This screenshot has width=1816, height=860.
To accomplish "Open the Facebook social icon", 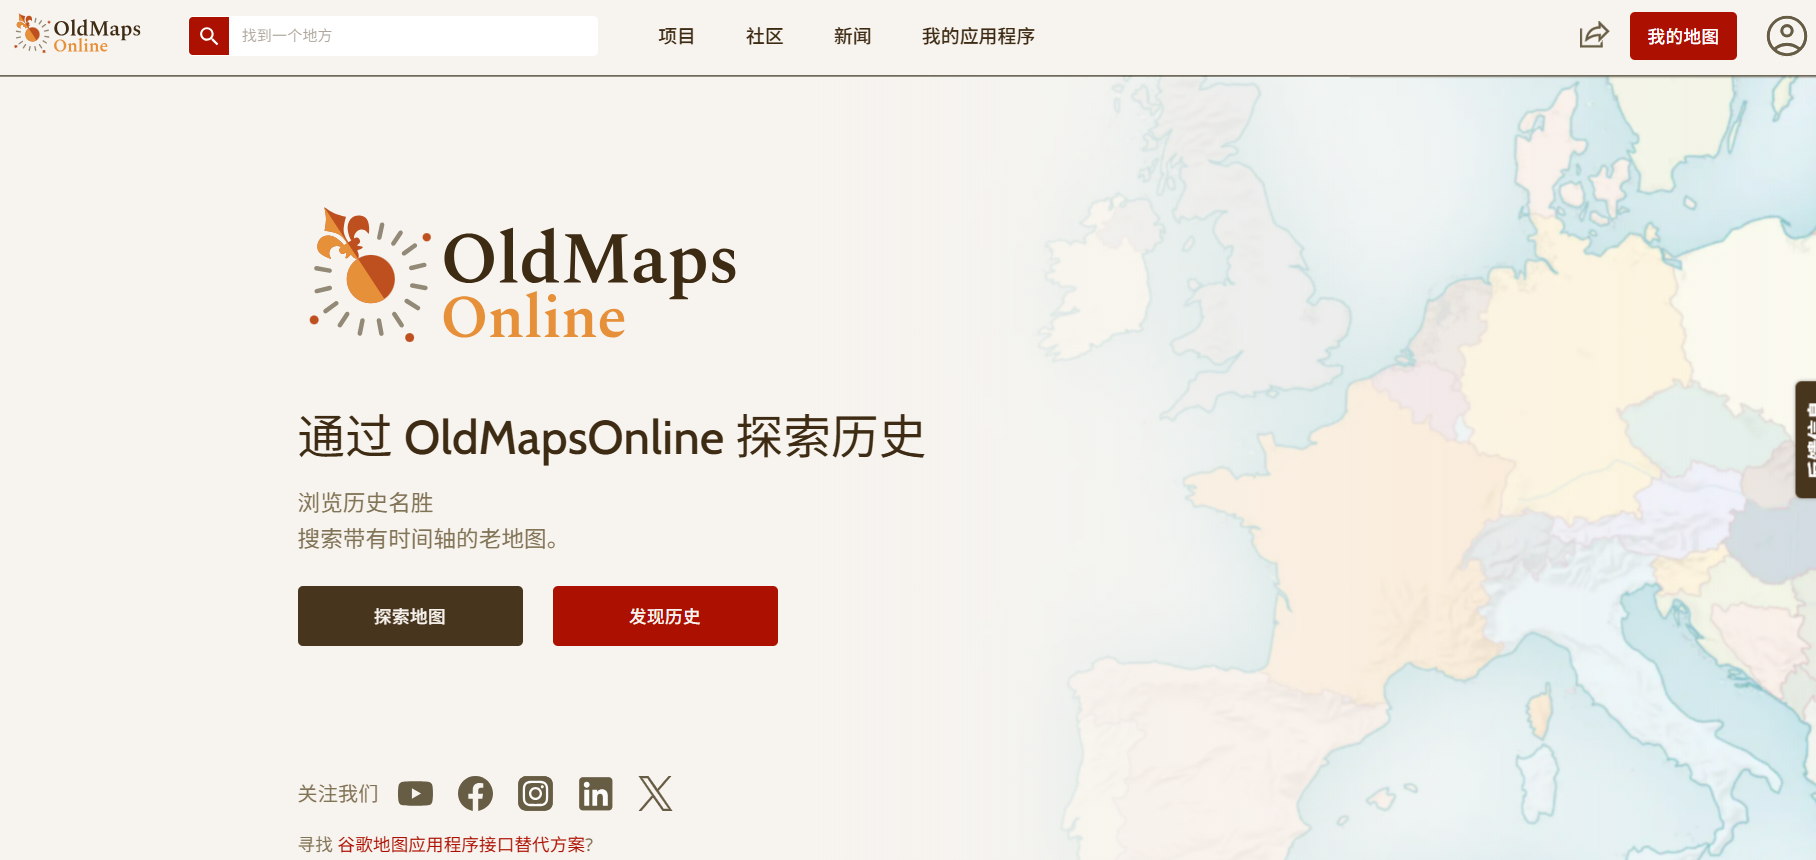I will point(475,794).
